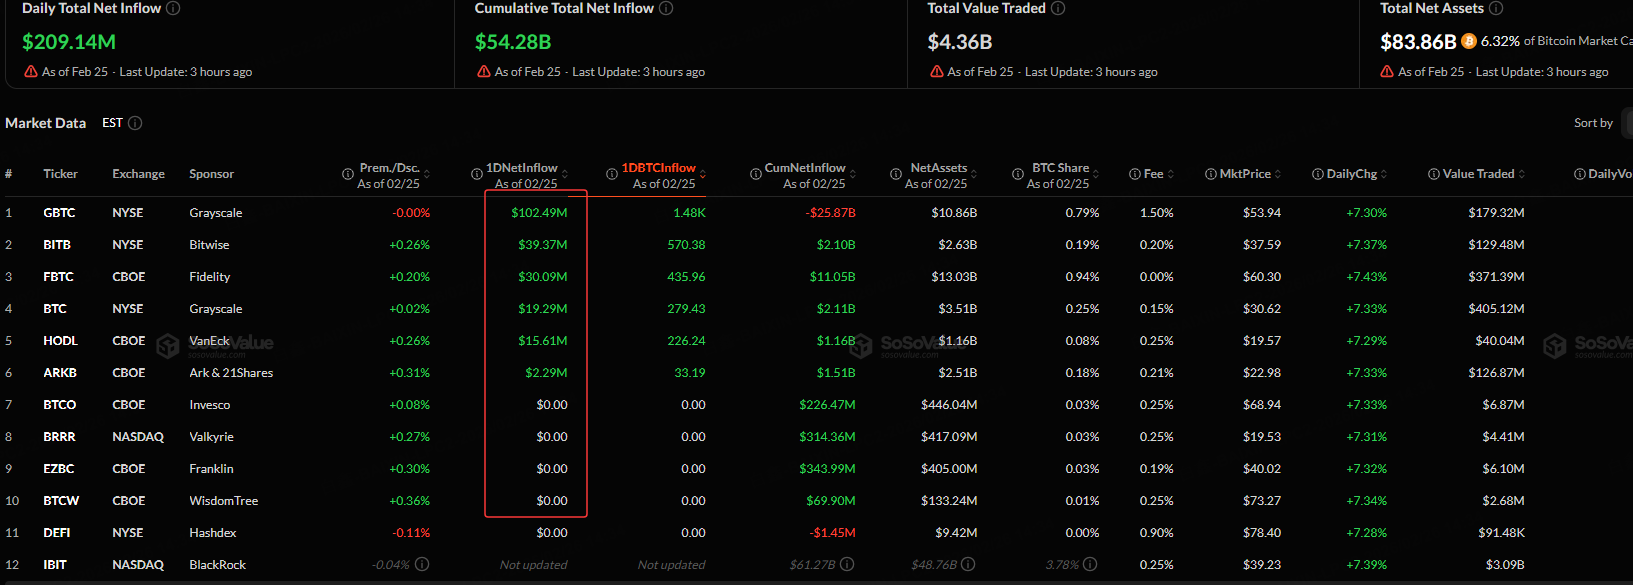Sort table by Value Traded column

coord(1522,174)
